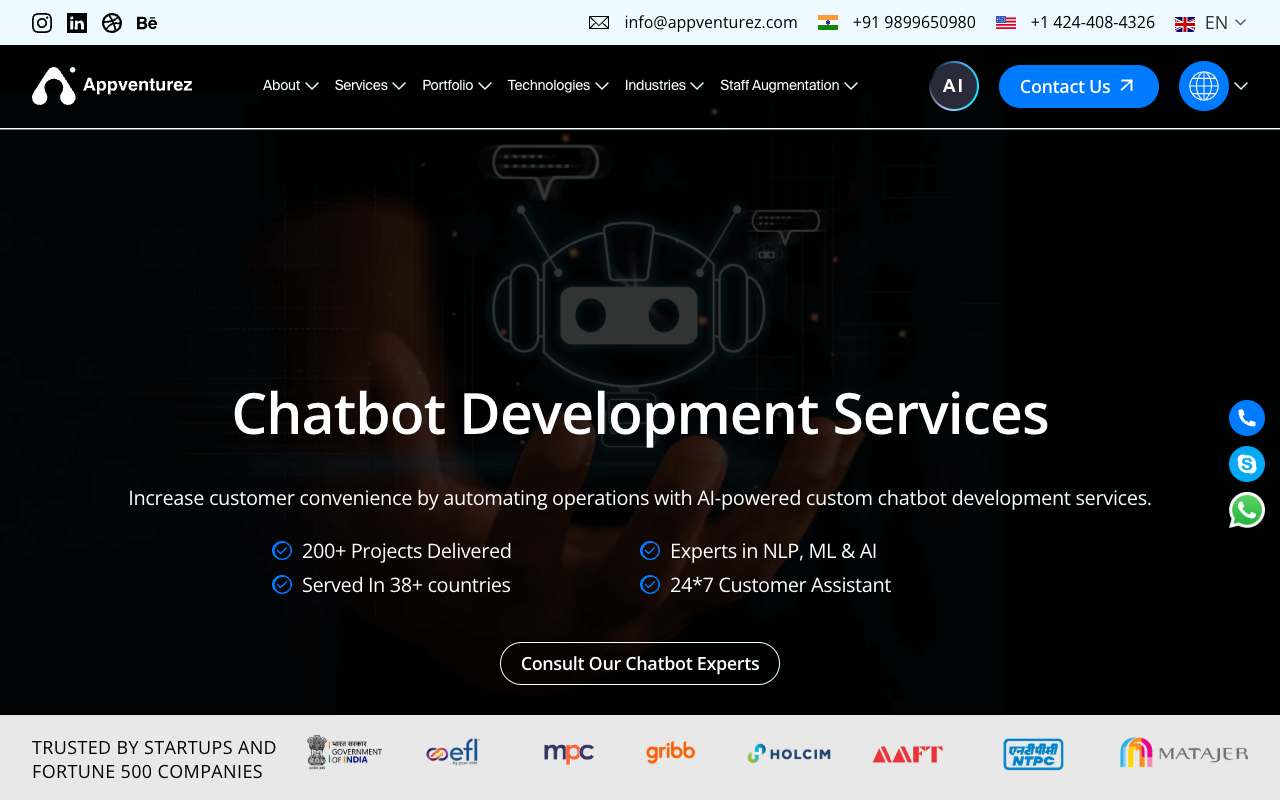Screen dimensions: 1280x800
Task: Go to the Appventurez logo homepage
Action: 112,86
